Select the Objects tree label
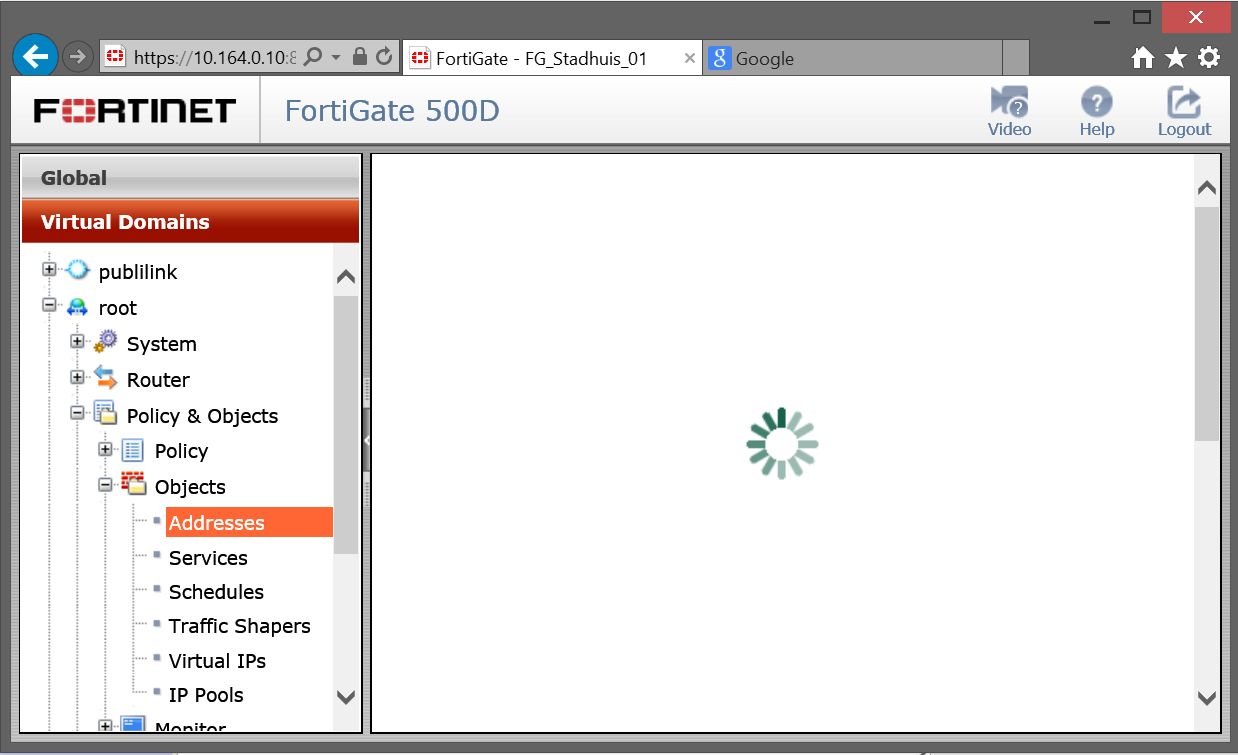This screenshot has height=755, width=1238. tap(190, 487)
